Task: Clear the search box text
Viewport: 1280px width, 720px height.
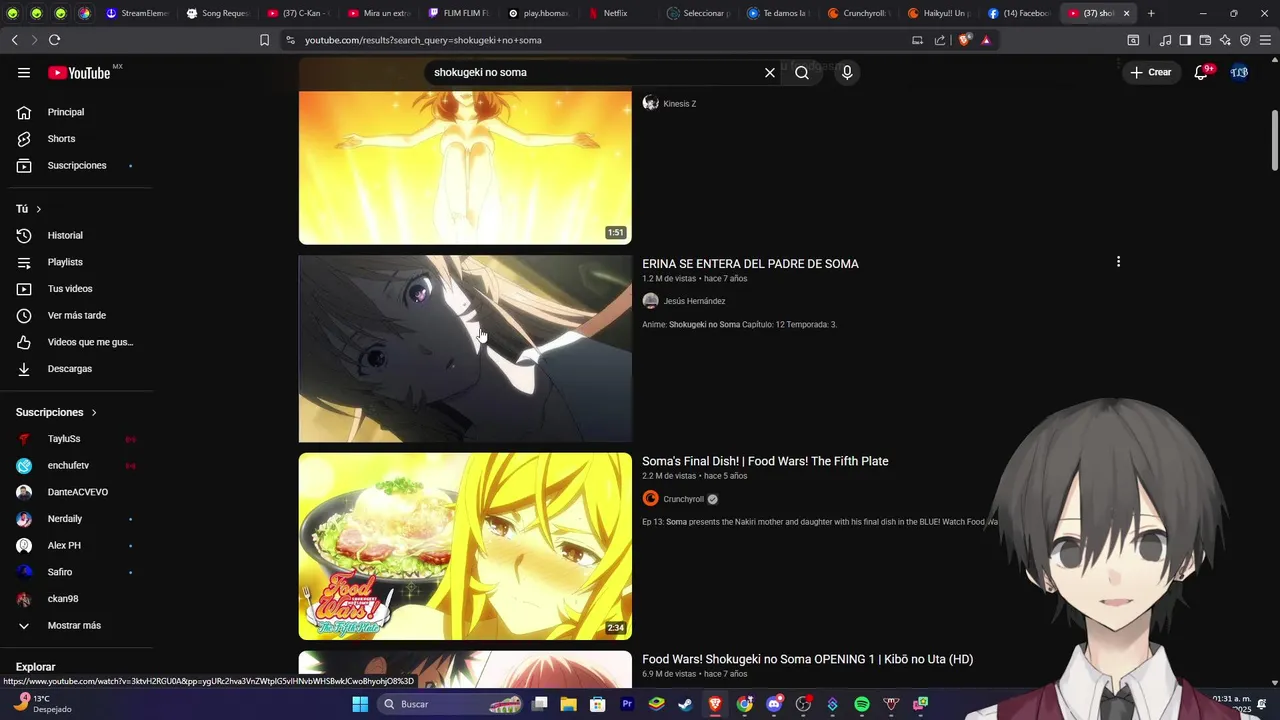Action: point(770,72)
